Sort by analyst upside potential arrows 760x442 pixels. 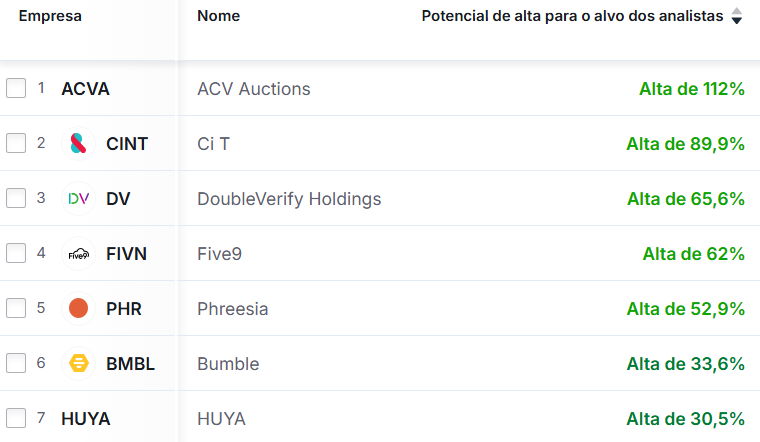[737, 16]
